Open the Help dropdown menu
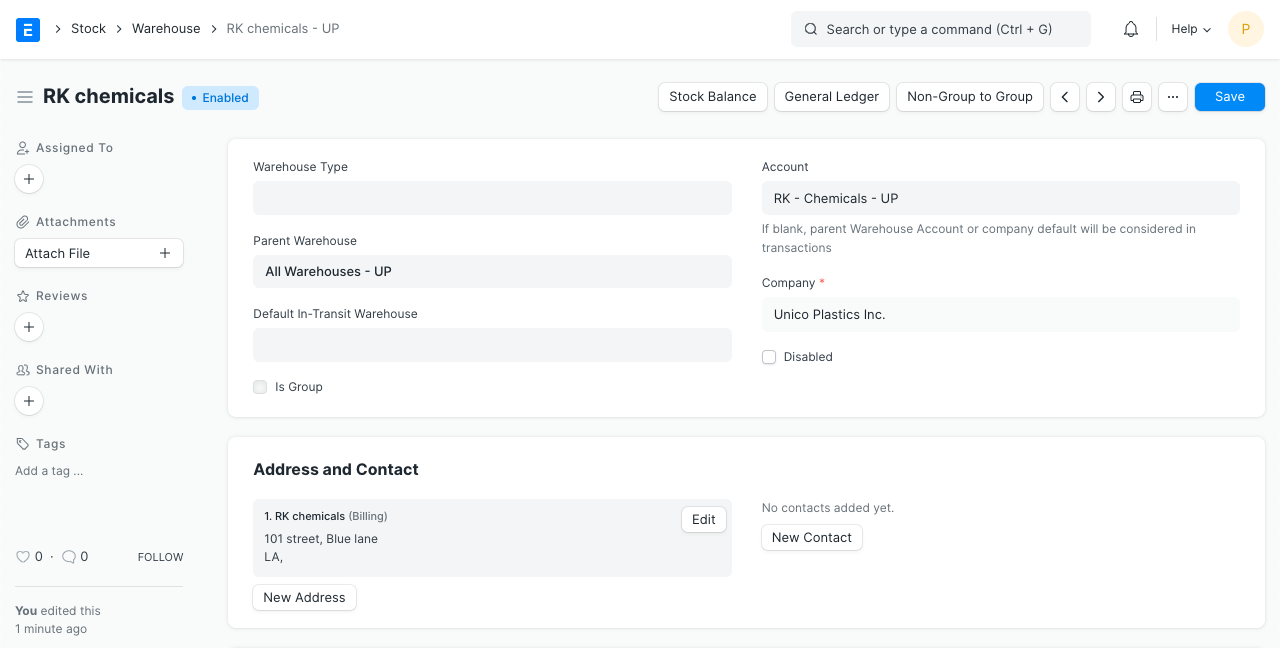Viewport: 1280px width, 648px height. (1190, 29)
